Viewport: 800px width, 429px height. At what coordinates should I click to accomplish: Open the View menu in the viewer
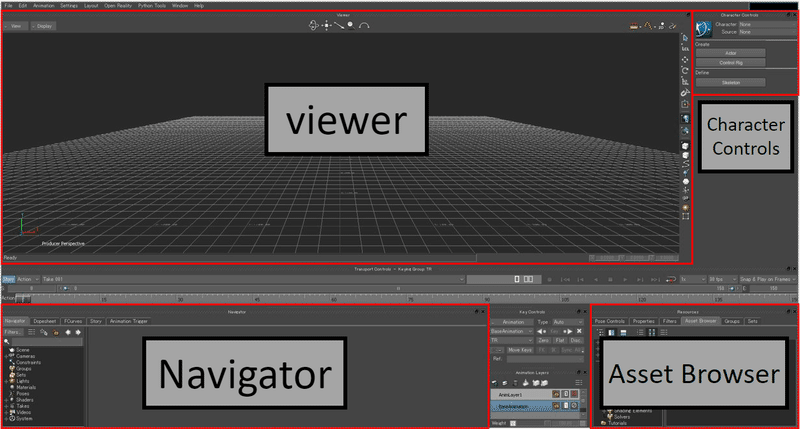tap(15, 26)
